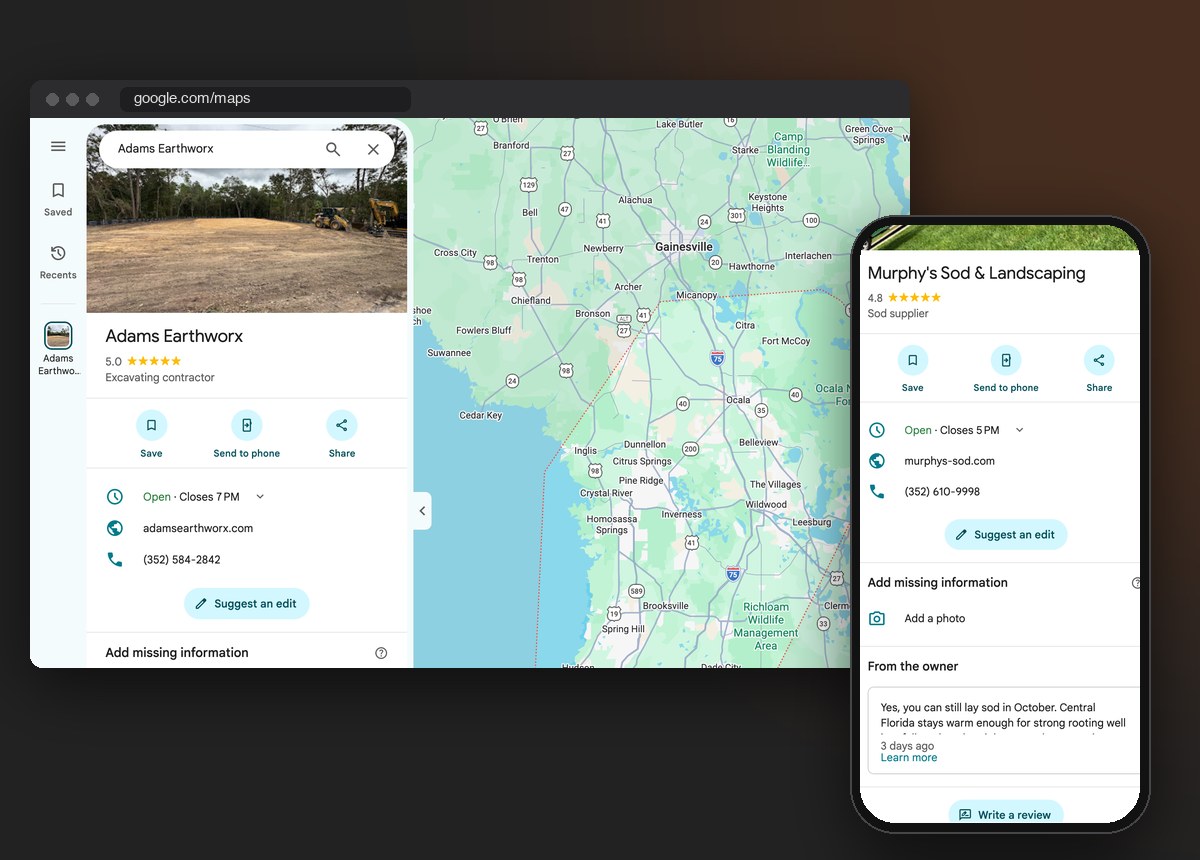Viewport: 1200px width, 860px height.
Task: Click clock icon beside Closes 5 PM
Action: pyautogui.click(x=877, y=430)
